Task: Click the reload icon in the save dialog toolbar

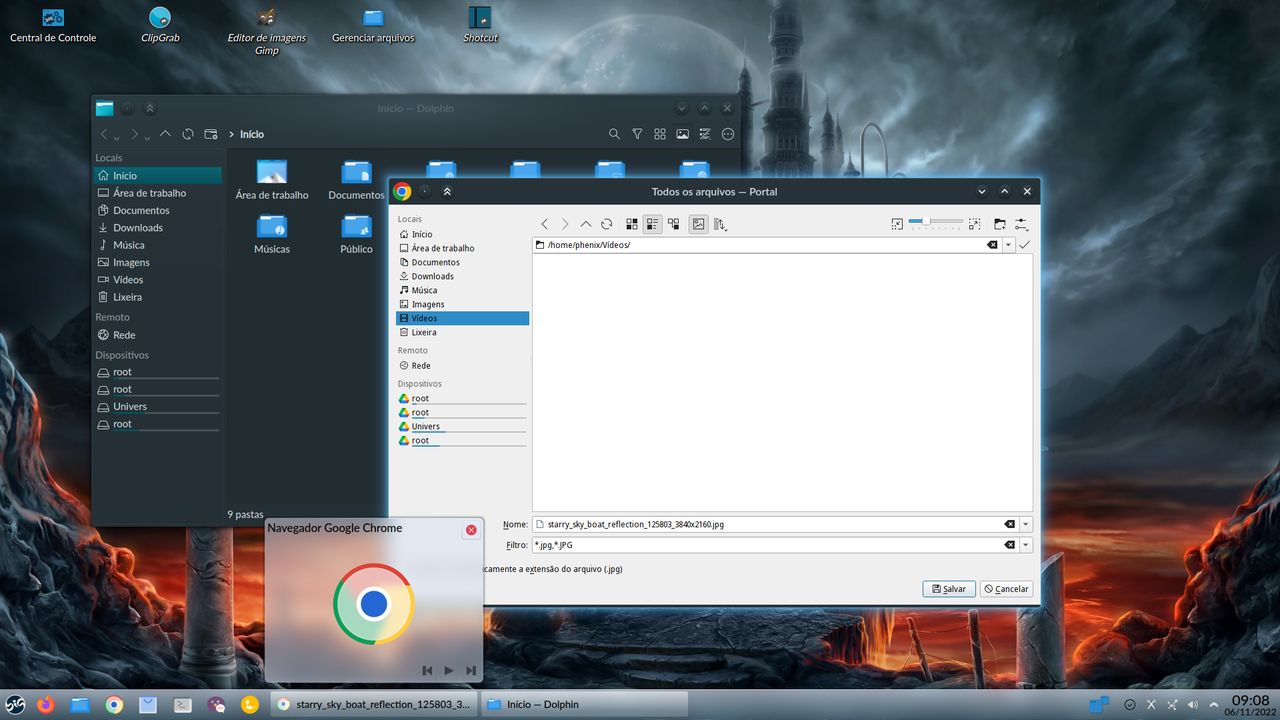Action: (x=606, y=224)
